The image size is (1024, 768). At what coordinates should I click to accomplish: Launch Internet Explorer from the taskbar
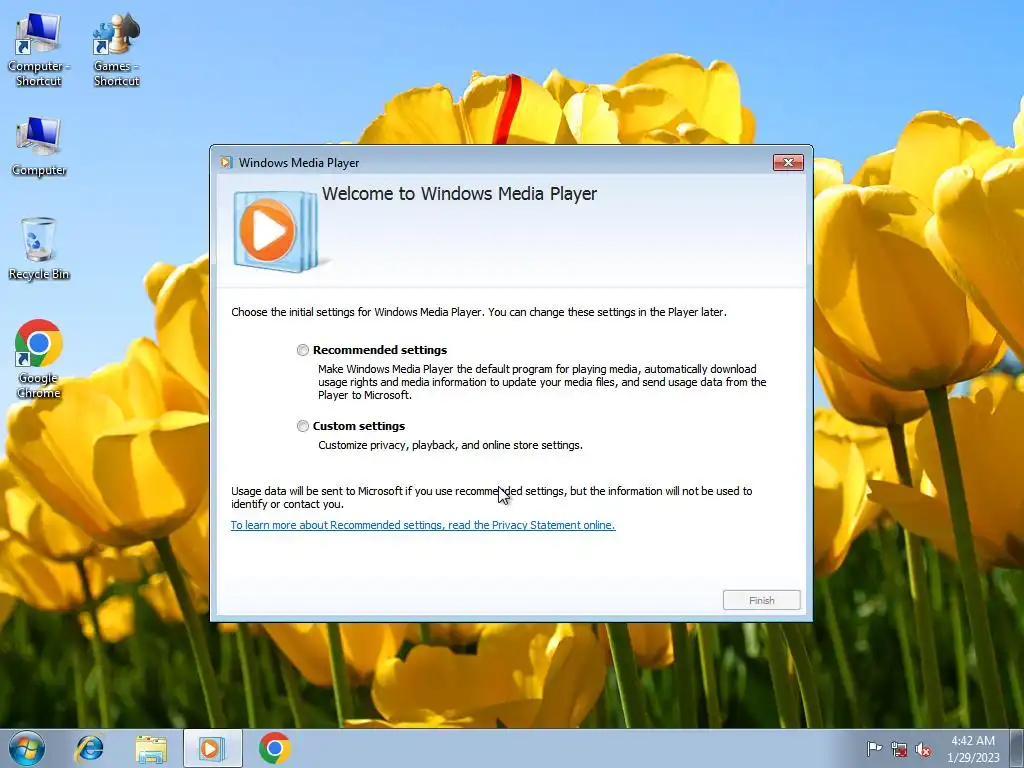[89, 748]
